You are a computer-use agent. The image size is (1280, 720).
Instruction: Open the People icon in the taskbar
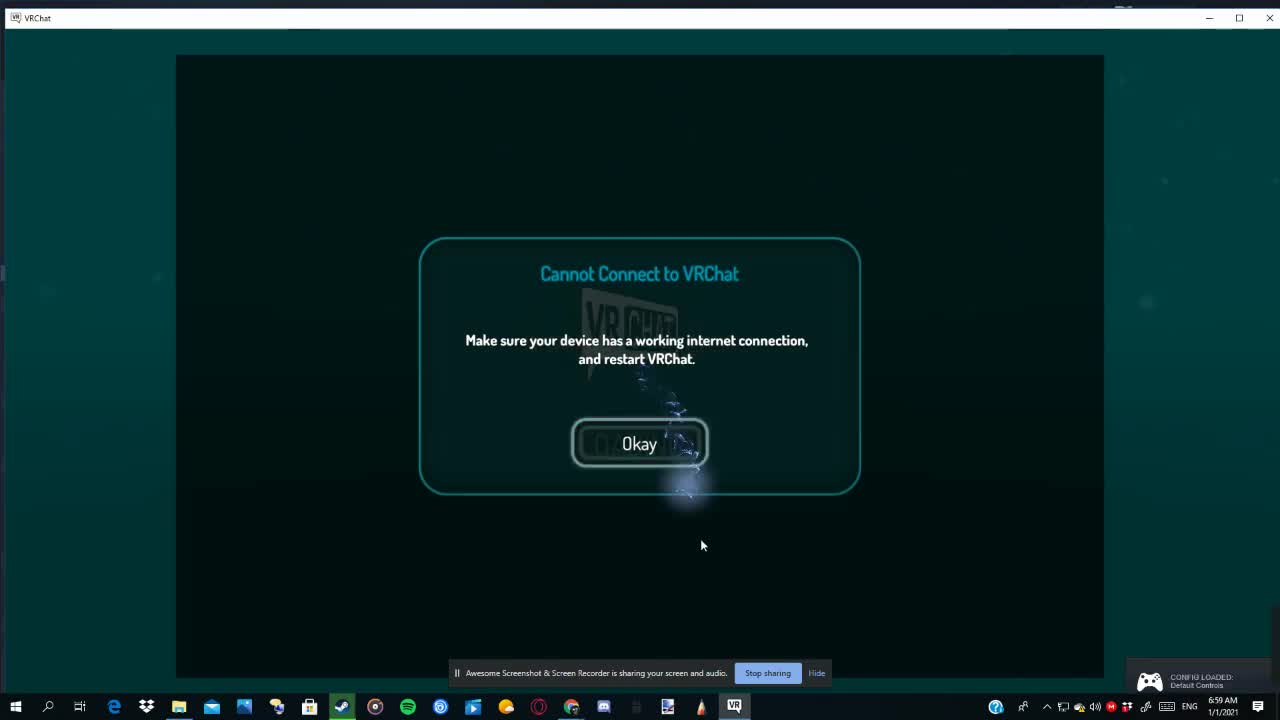(x=1023, y=707)
